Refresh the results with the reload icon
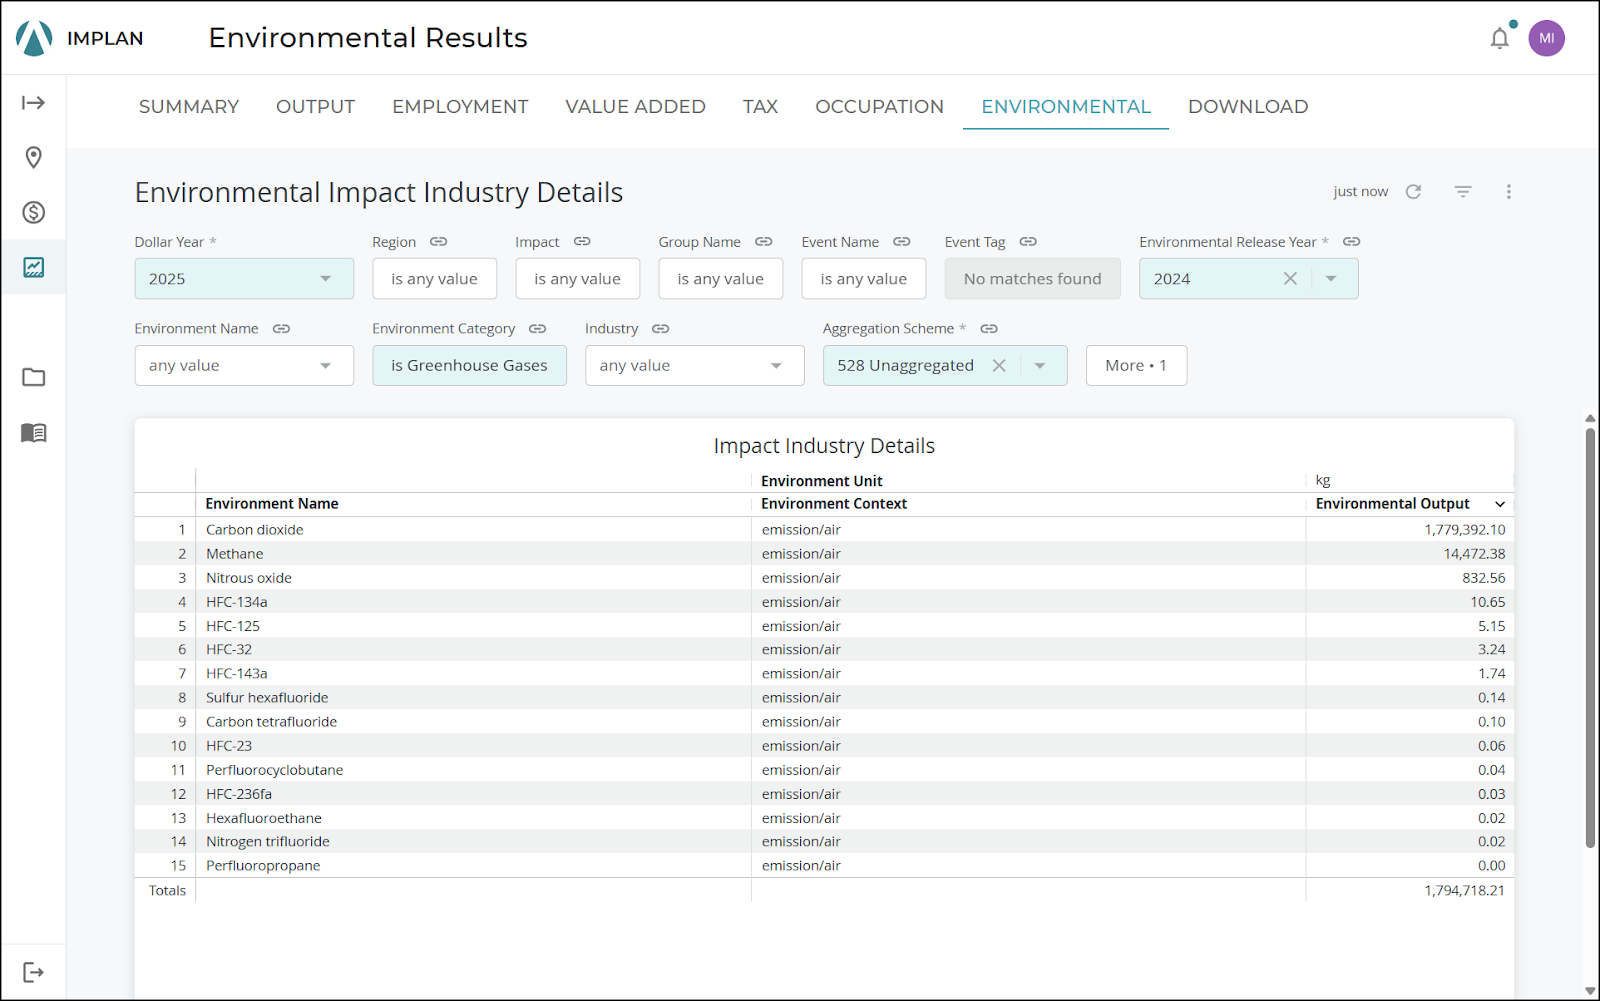 [x=1413, y=191]
